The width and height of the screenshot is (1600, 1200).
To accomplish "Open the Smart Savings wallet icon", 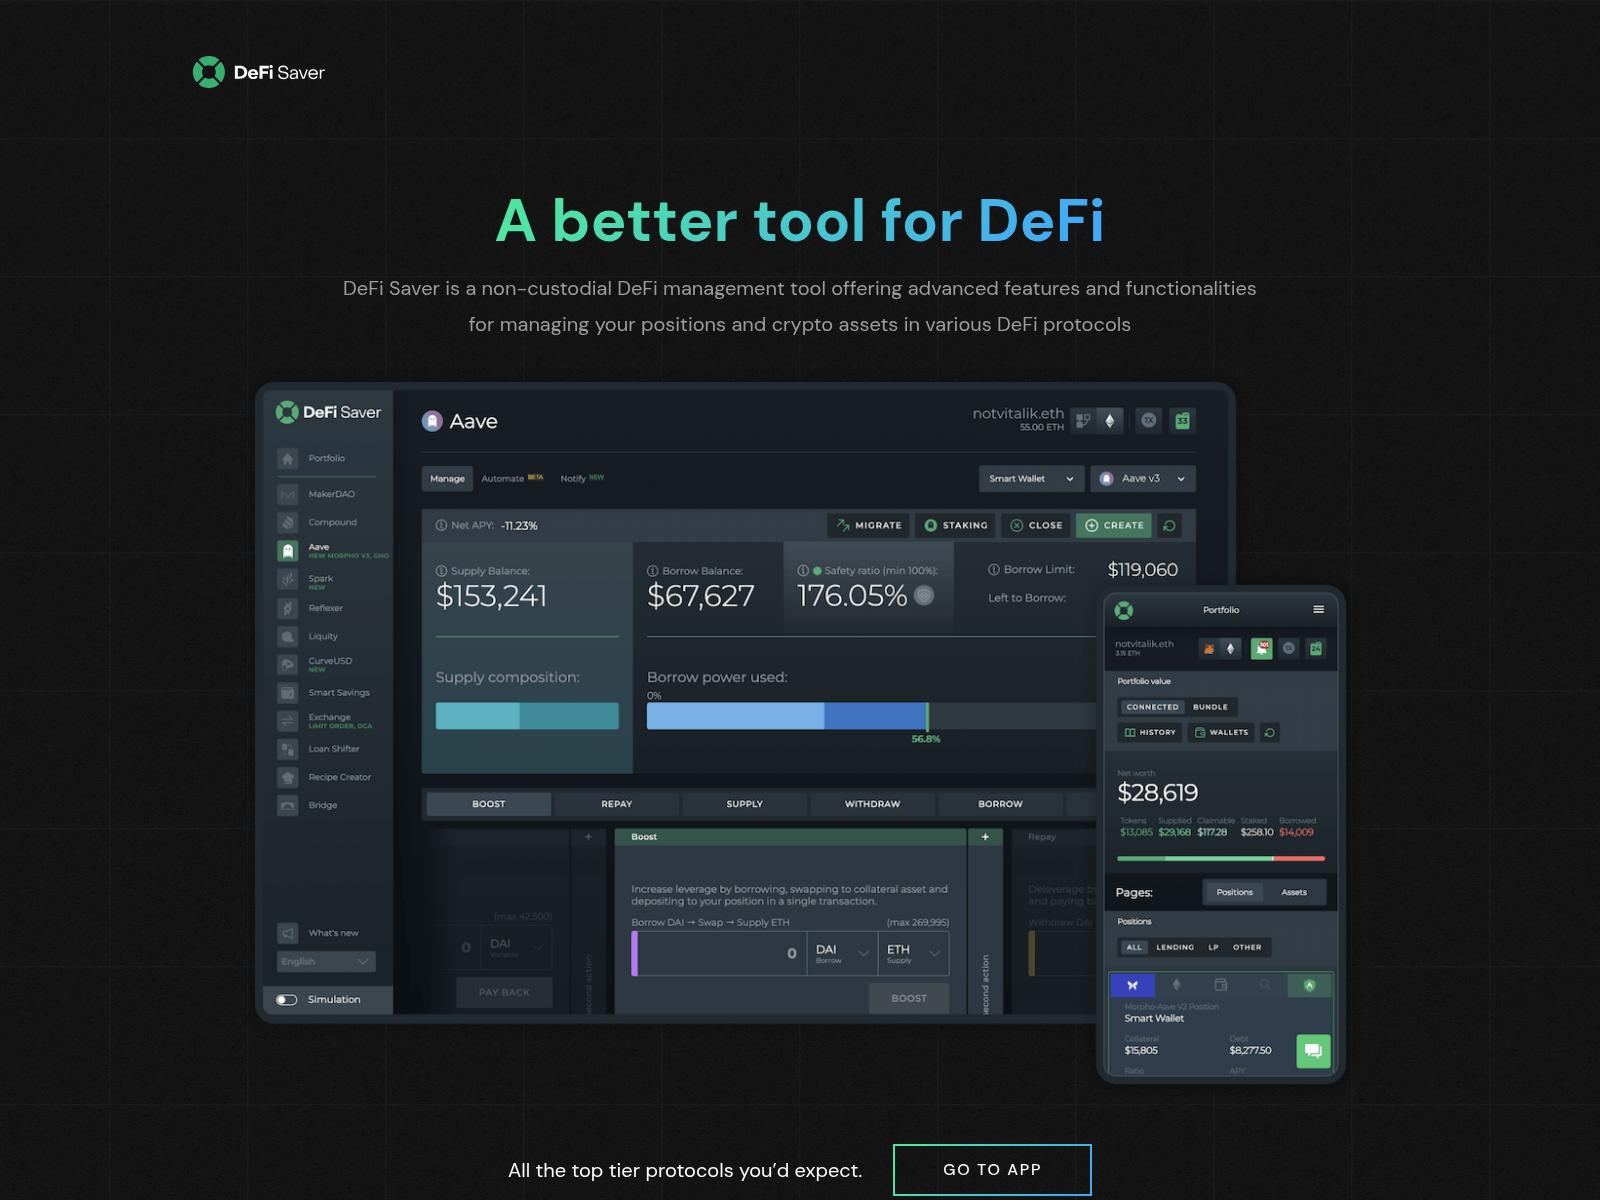I will click(288, 693).
